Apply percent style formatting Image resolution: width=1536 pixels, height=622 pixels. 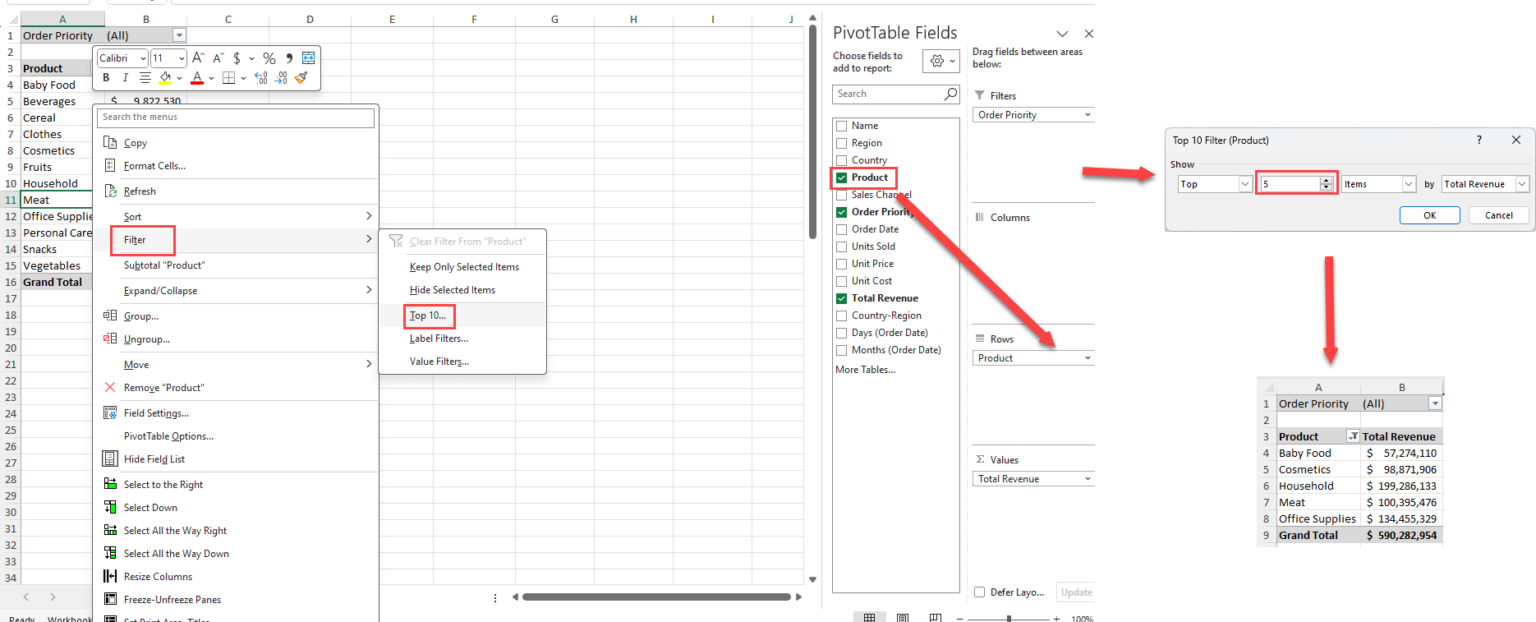coord(268,58)
